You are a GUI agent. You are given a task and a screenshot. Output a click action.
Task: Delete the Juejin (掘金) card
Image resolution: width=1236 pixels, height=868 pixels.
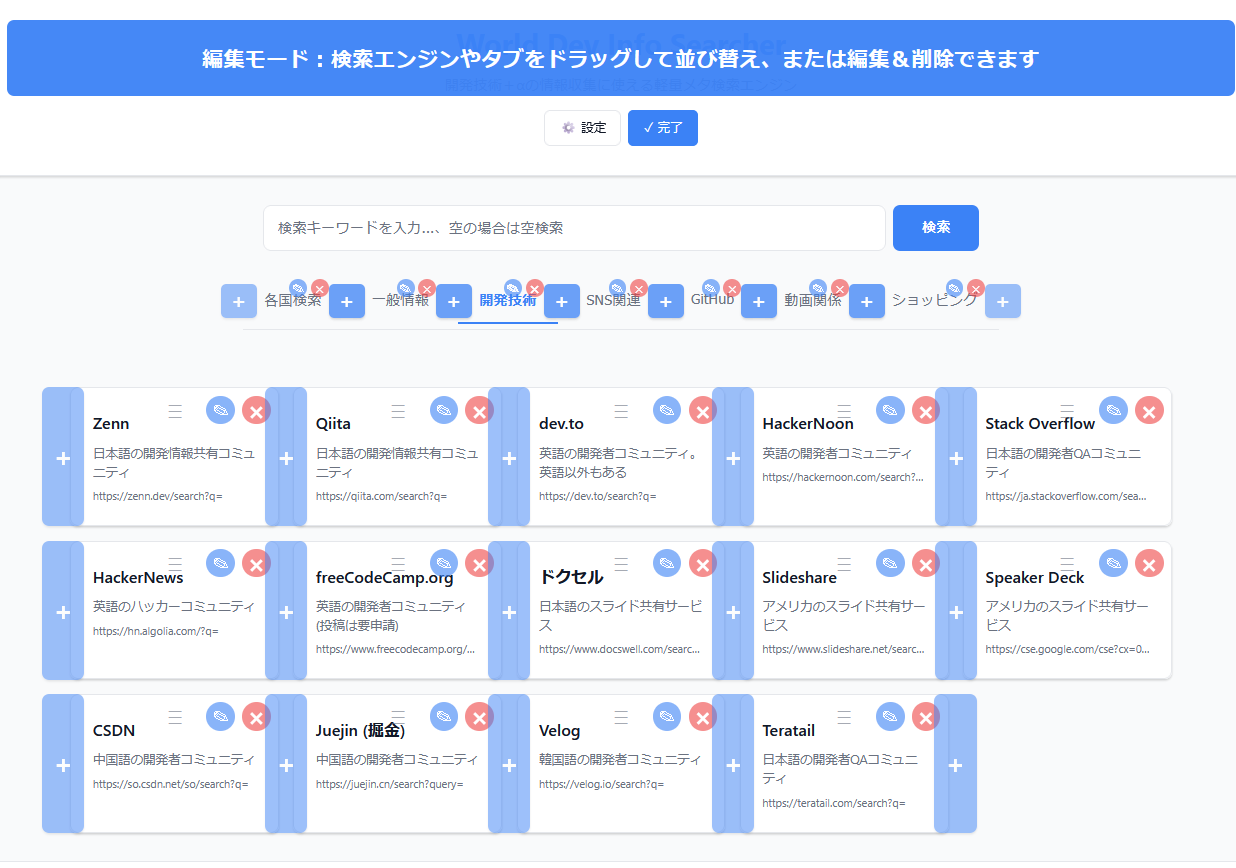480,716
